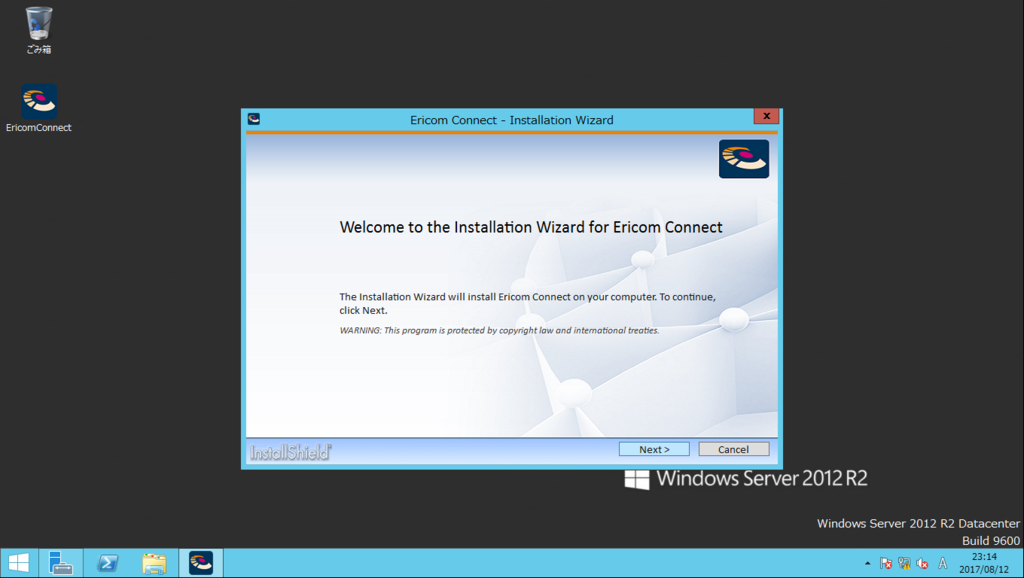Open File Explorer from the taskbar

[154, 563]
